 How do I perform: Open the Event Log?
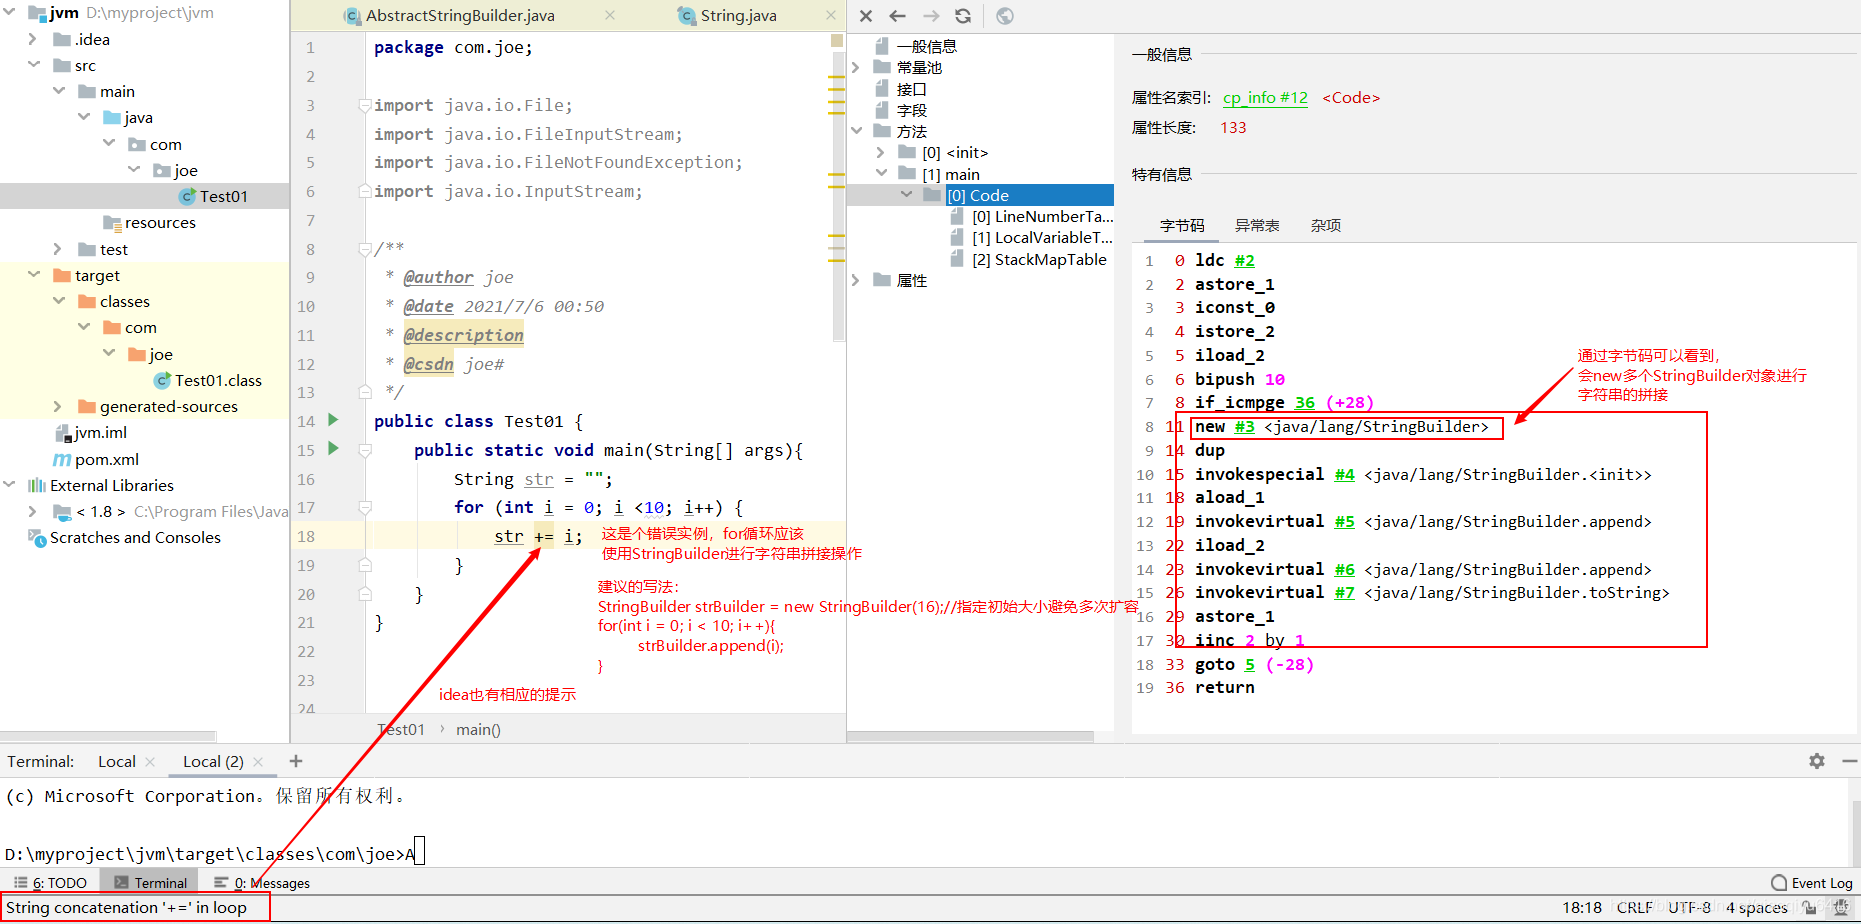click(x=1812, y=883)
